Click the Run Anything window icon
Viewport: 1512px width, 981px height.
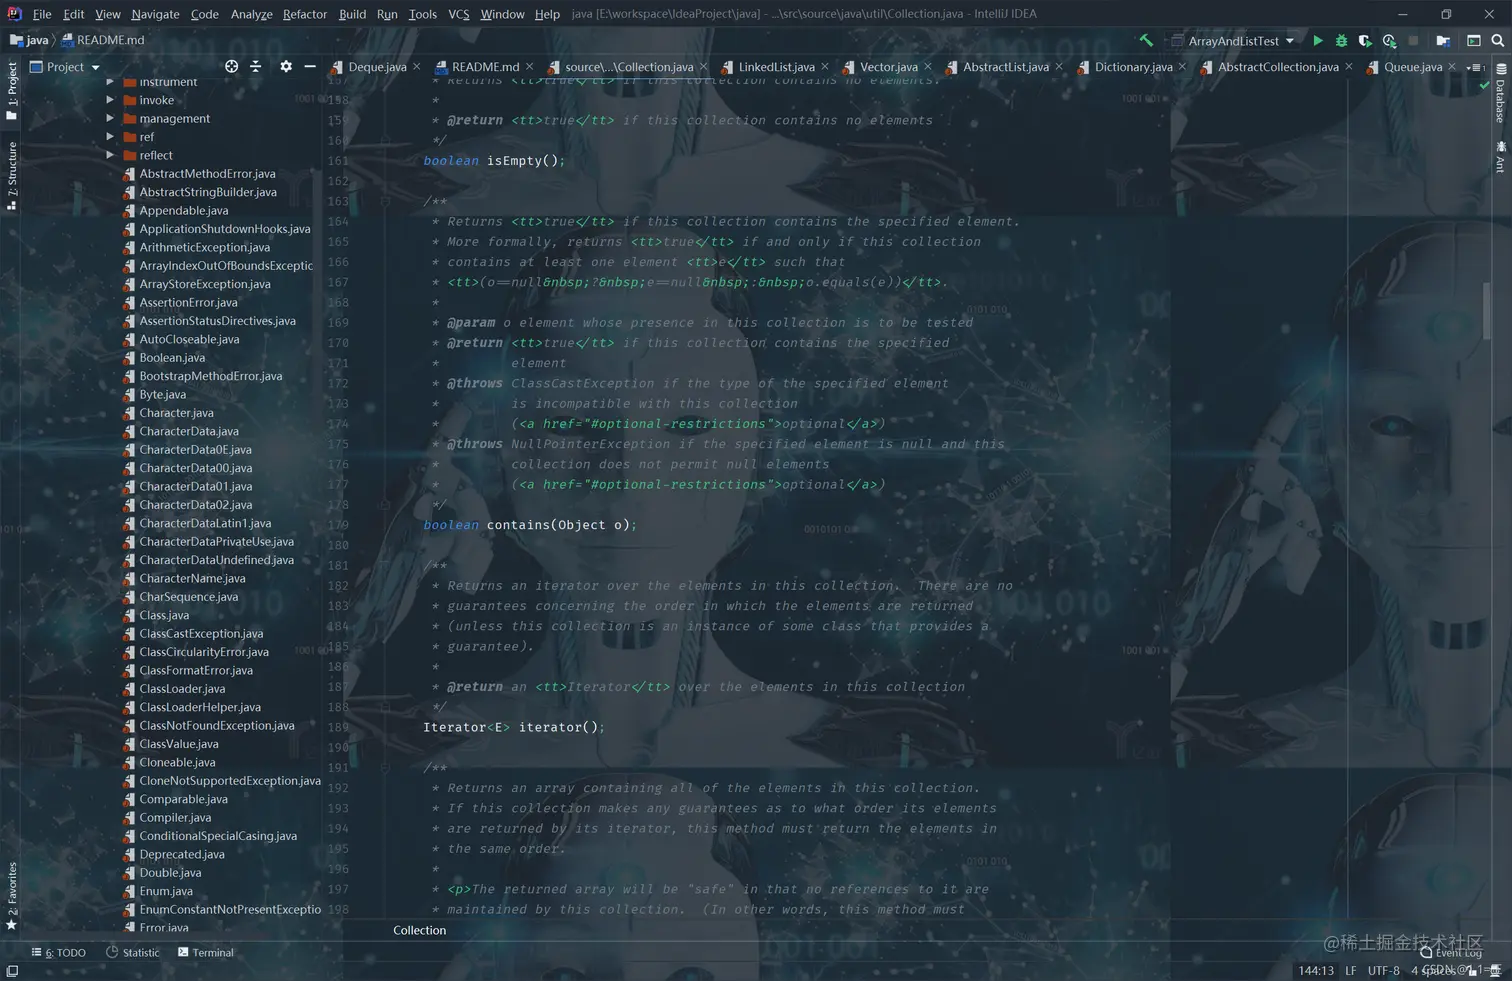pos(1473,40)
